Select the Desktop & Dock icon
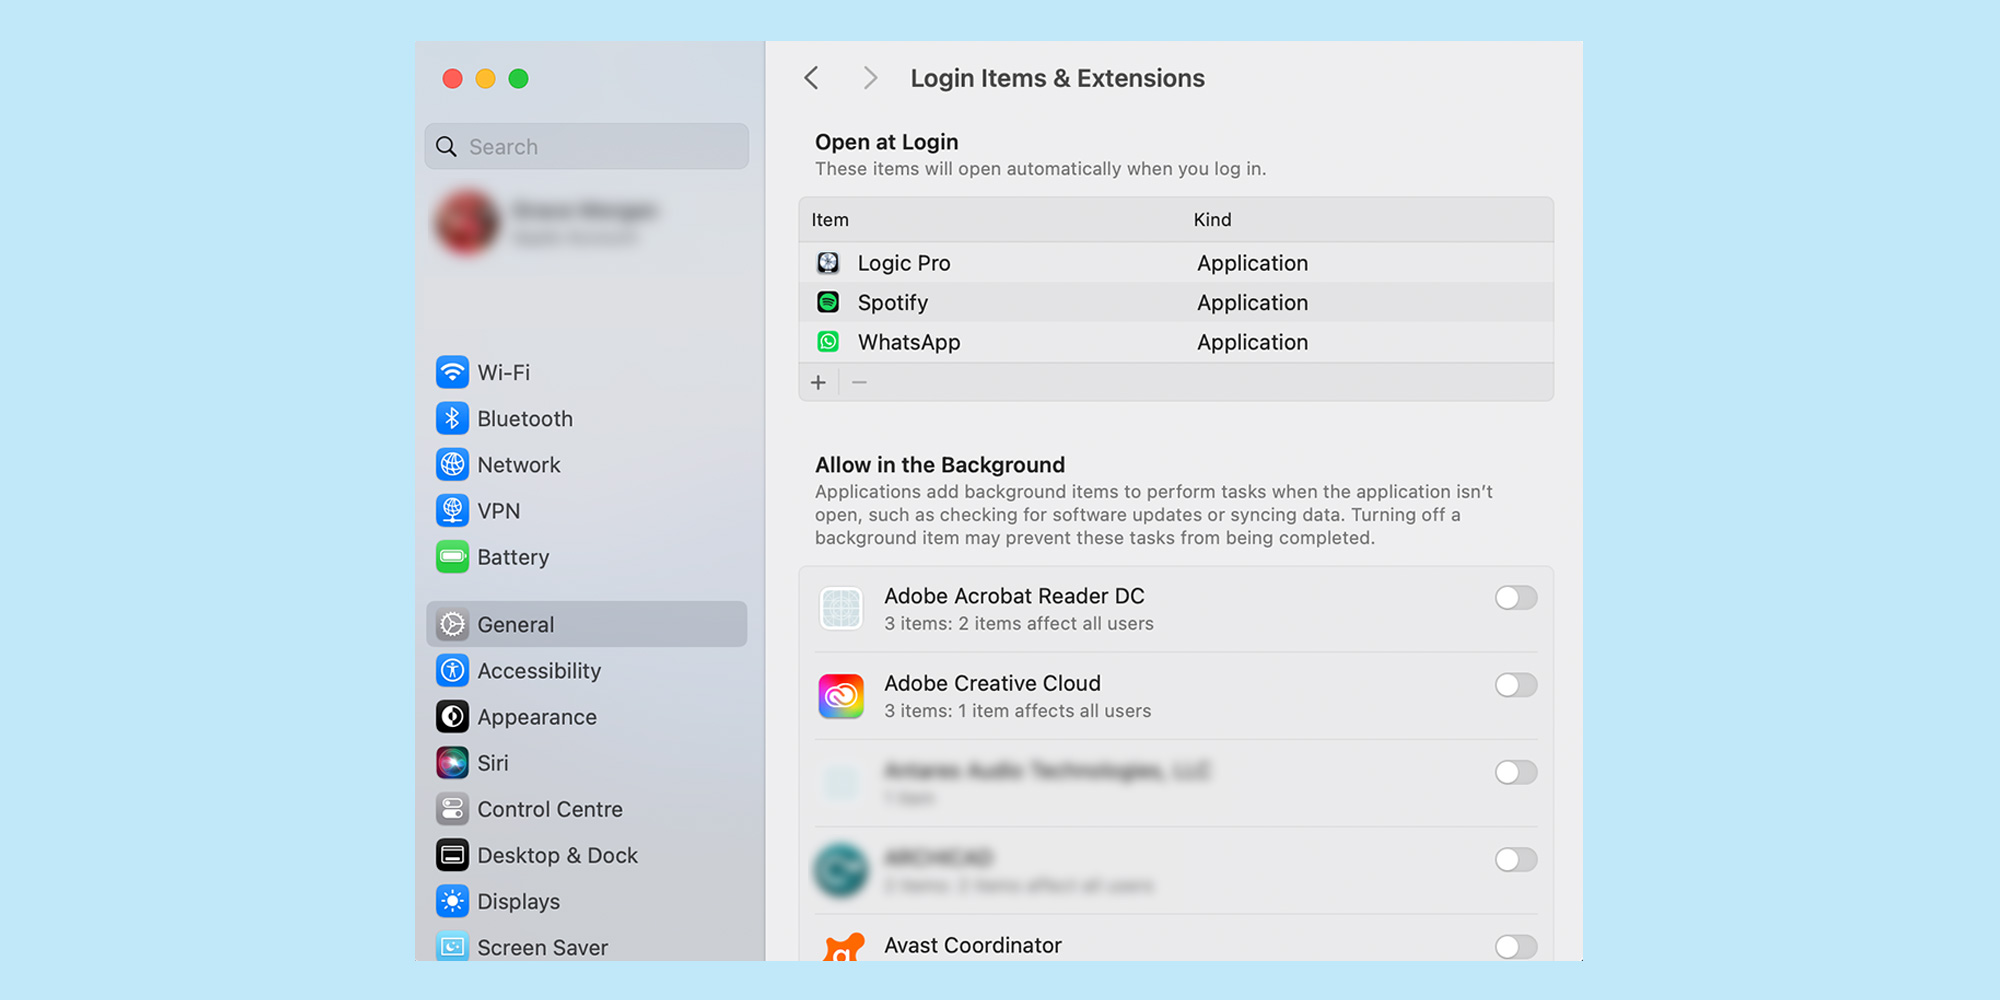 (452, 855)
